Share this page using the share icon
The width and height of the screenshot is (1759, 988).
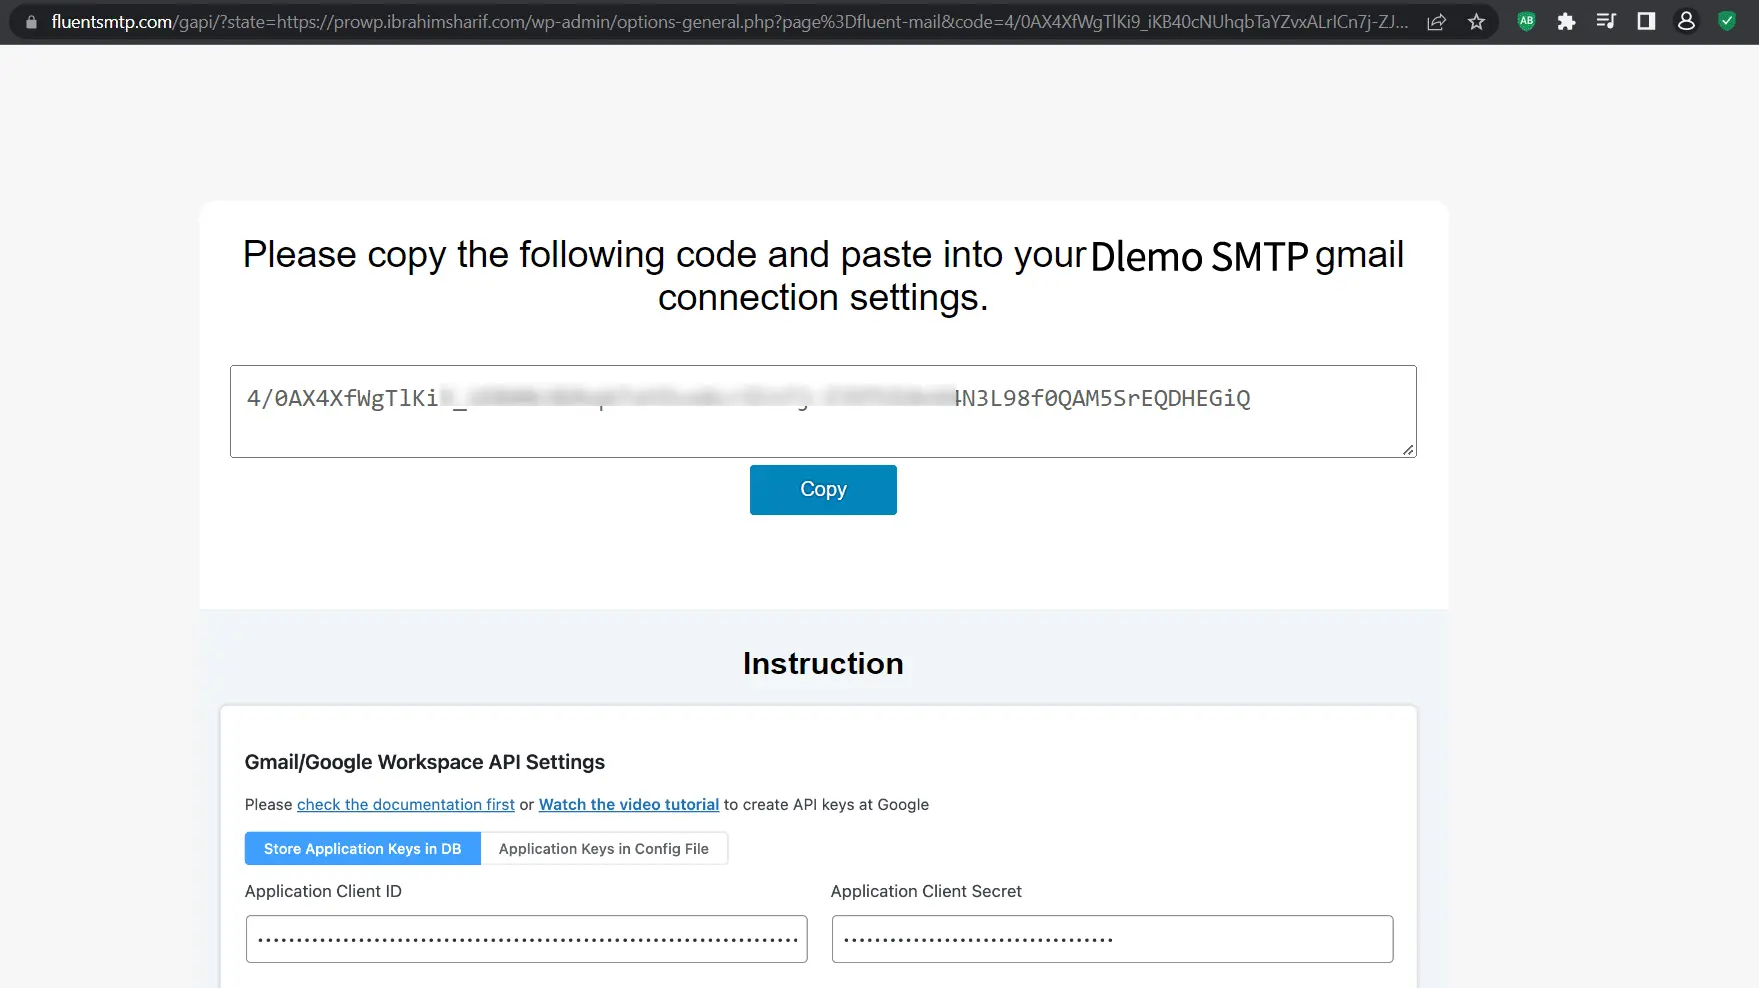click(x=1436, y=22)
